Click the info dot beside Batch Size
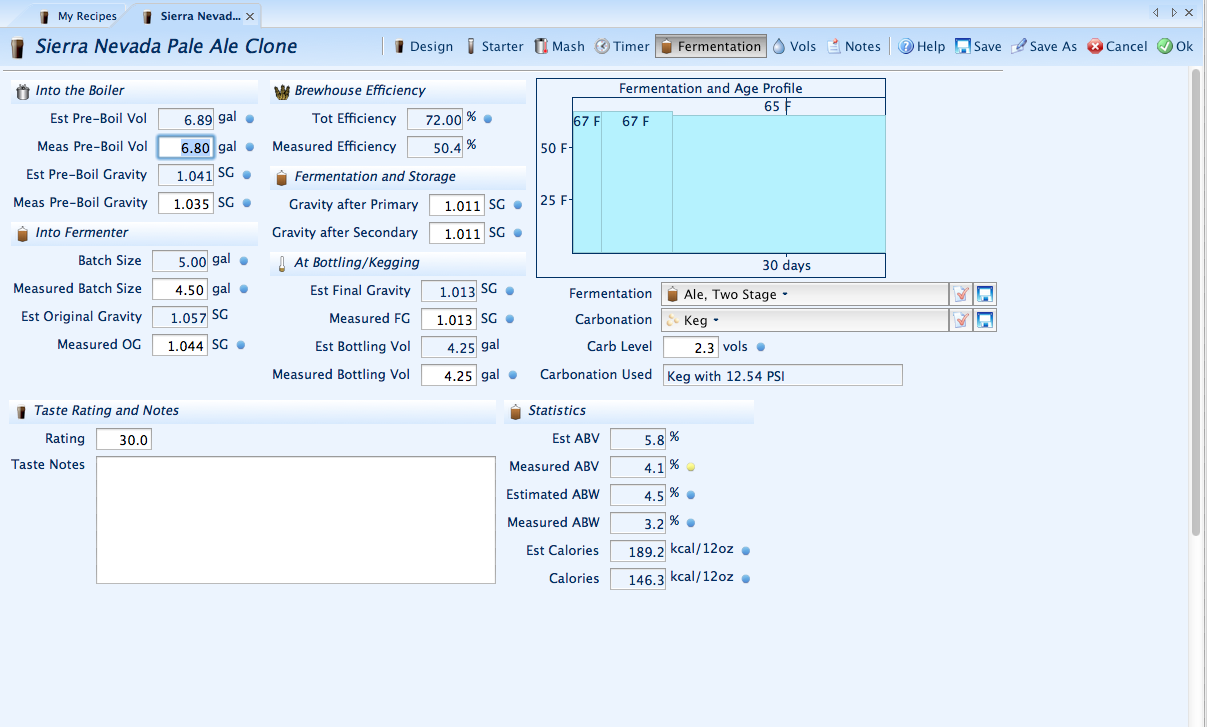The width and height of the screenshot is (1207, 727). pyautogui.click(x=243, y=261)
